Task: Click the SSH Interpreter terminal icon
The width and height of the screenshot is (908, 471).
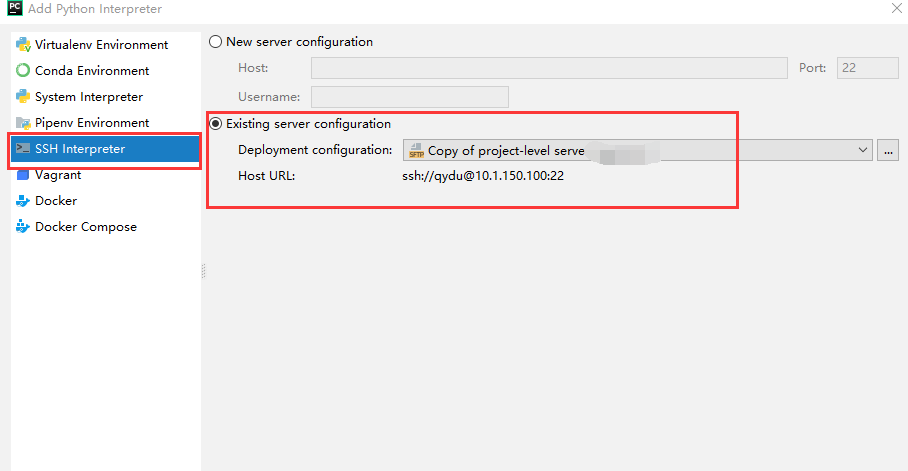Action: 23,149
